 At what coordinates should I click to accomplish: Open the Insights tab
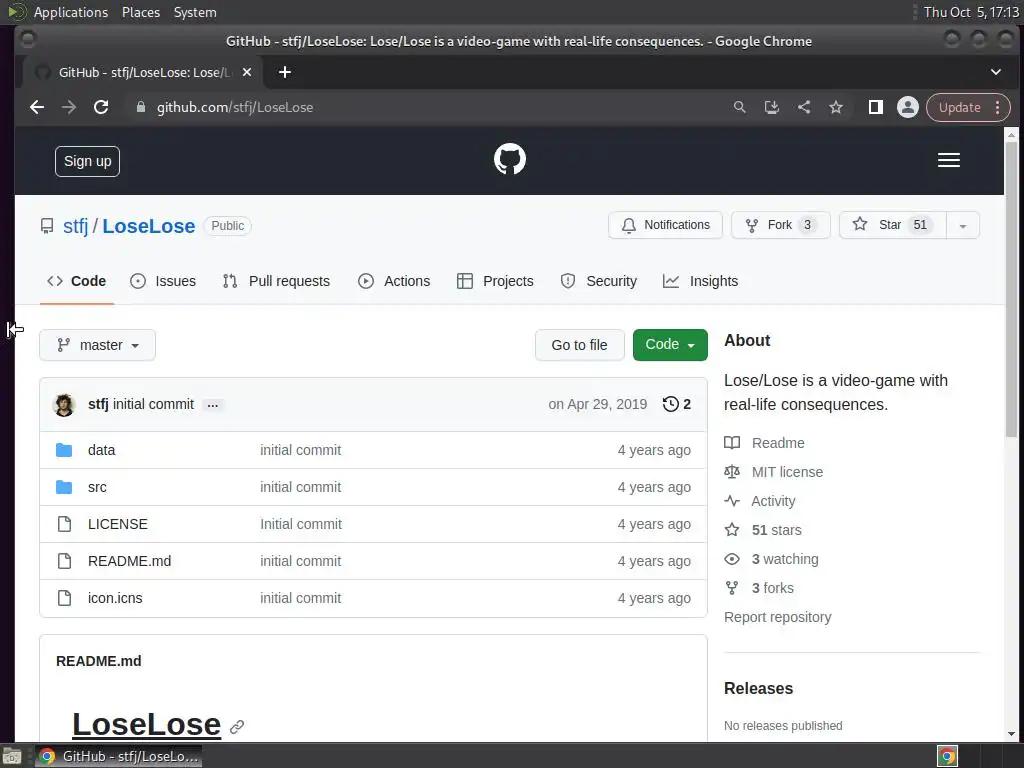[x=700, y=281]
